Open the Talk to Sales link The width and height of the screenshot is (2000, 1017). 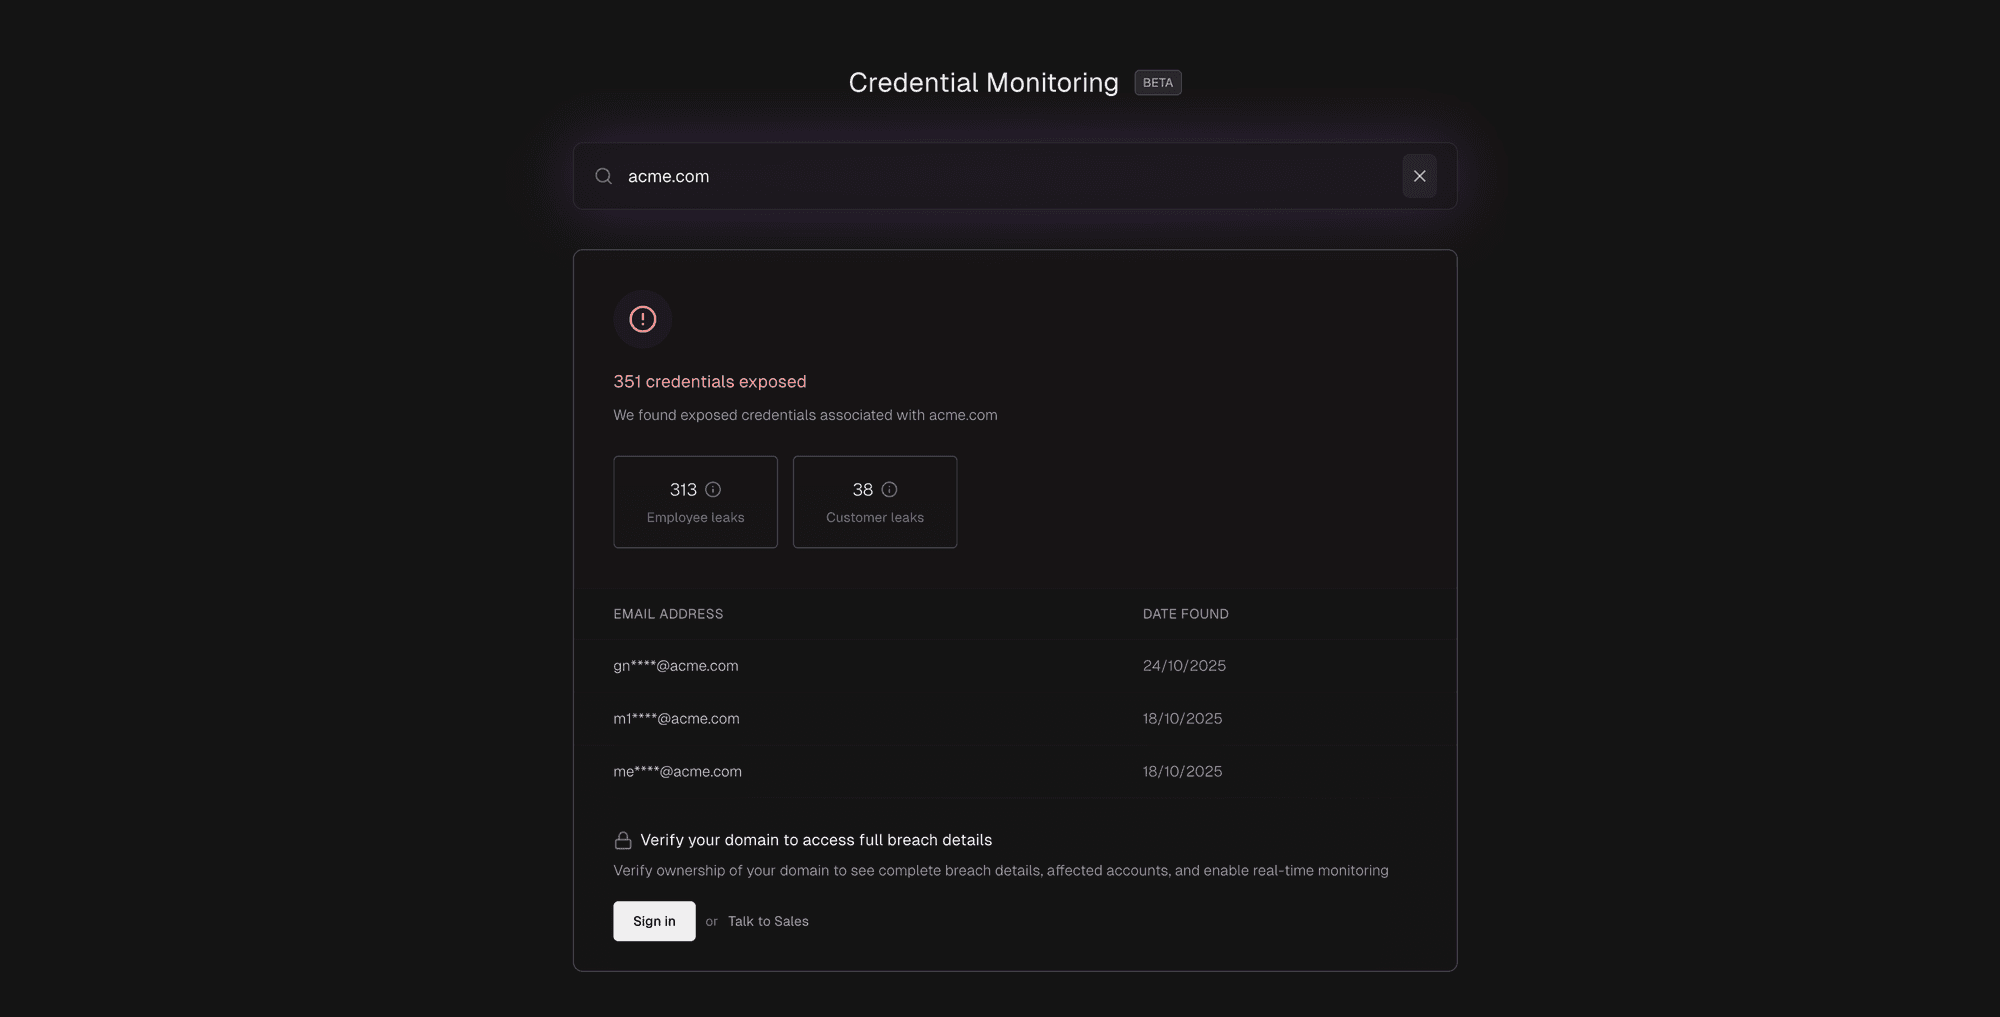[768, 921]
